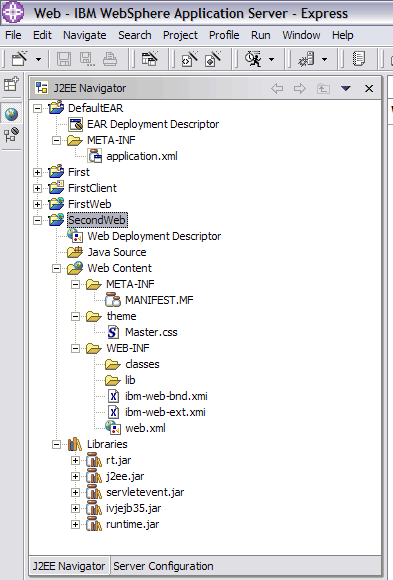
Task: Collapse the DefaultEAR project node
Action: click(x=37, y=108)
